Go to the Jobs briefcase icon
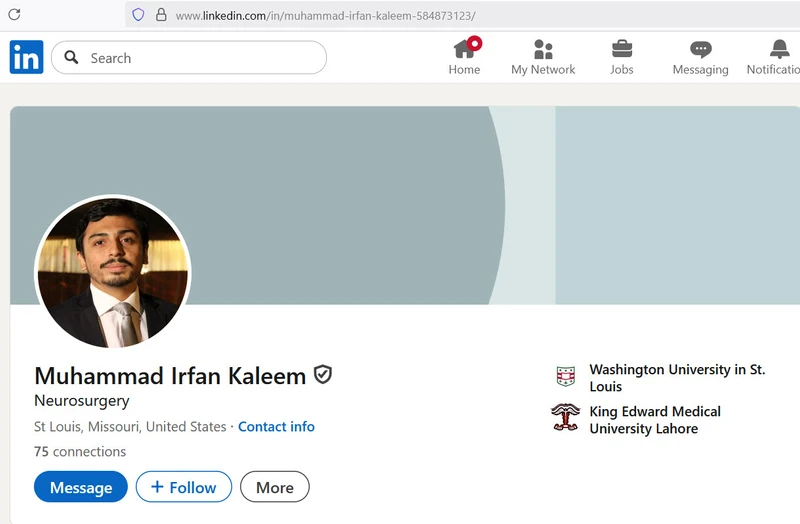The width and height of the screenshot is (800, 524). click(622, 49)
